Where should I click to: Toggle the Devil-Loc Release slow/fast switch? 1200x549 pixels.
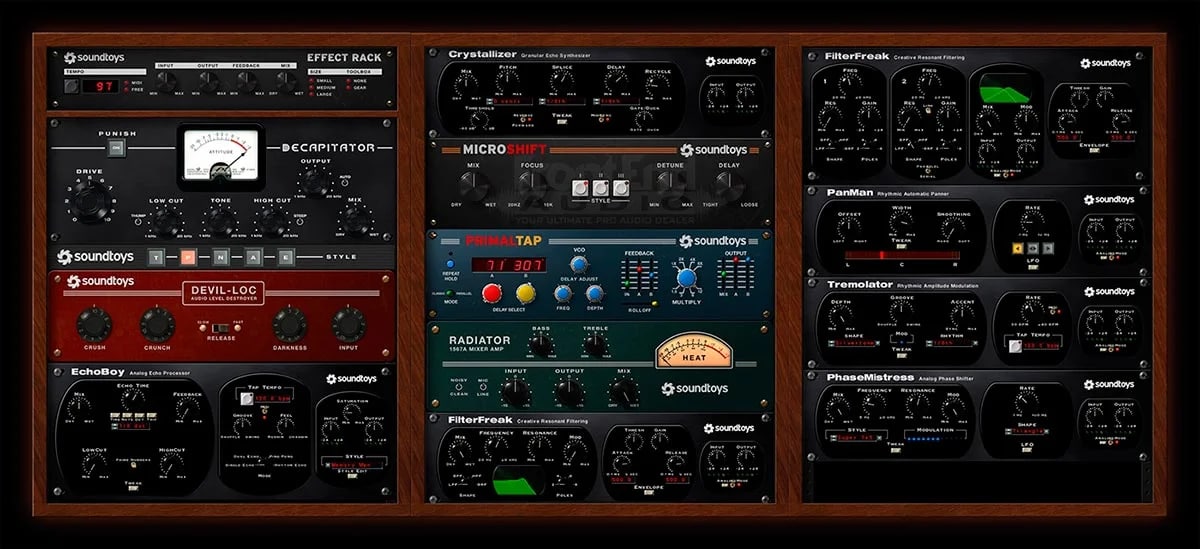(219, 329)
